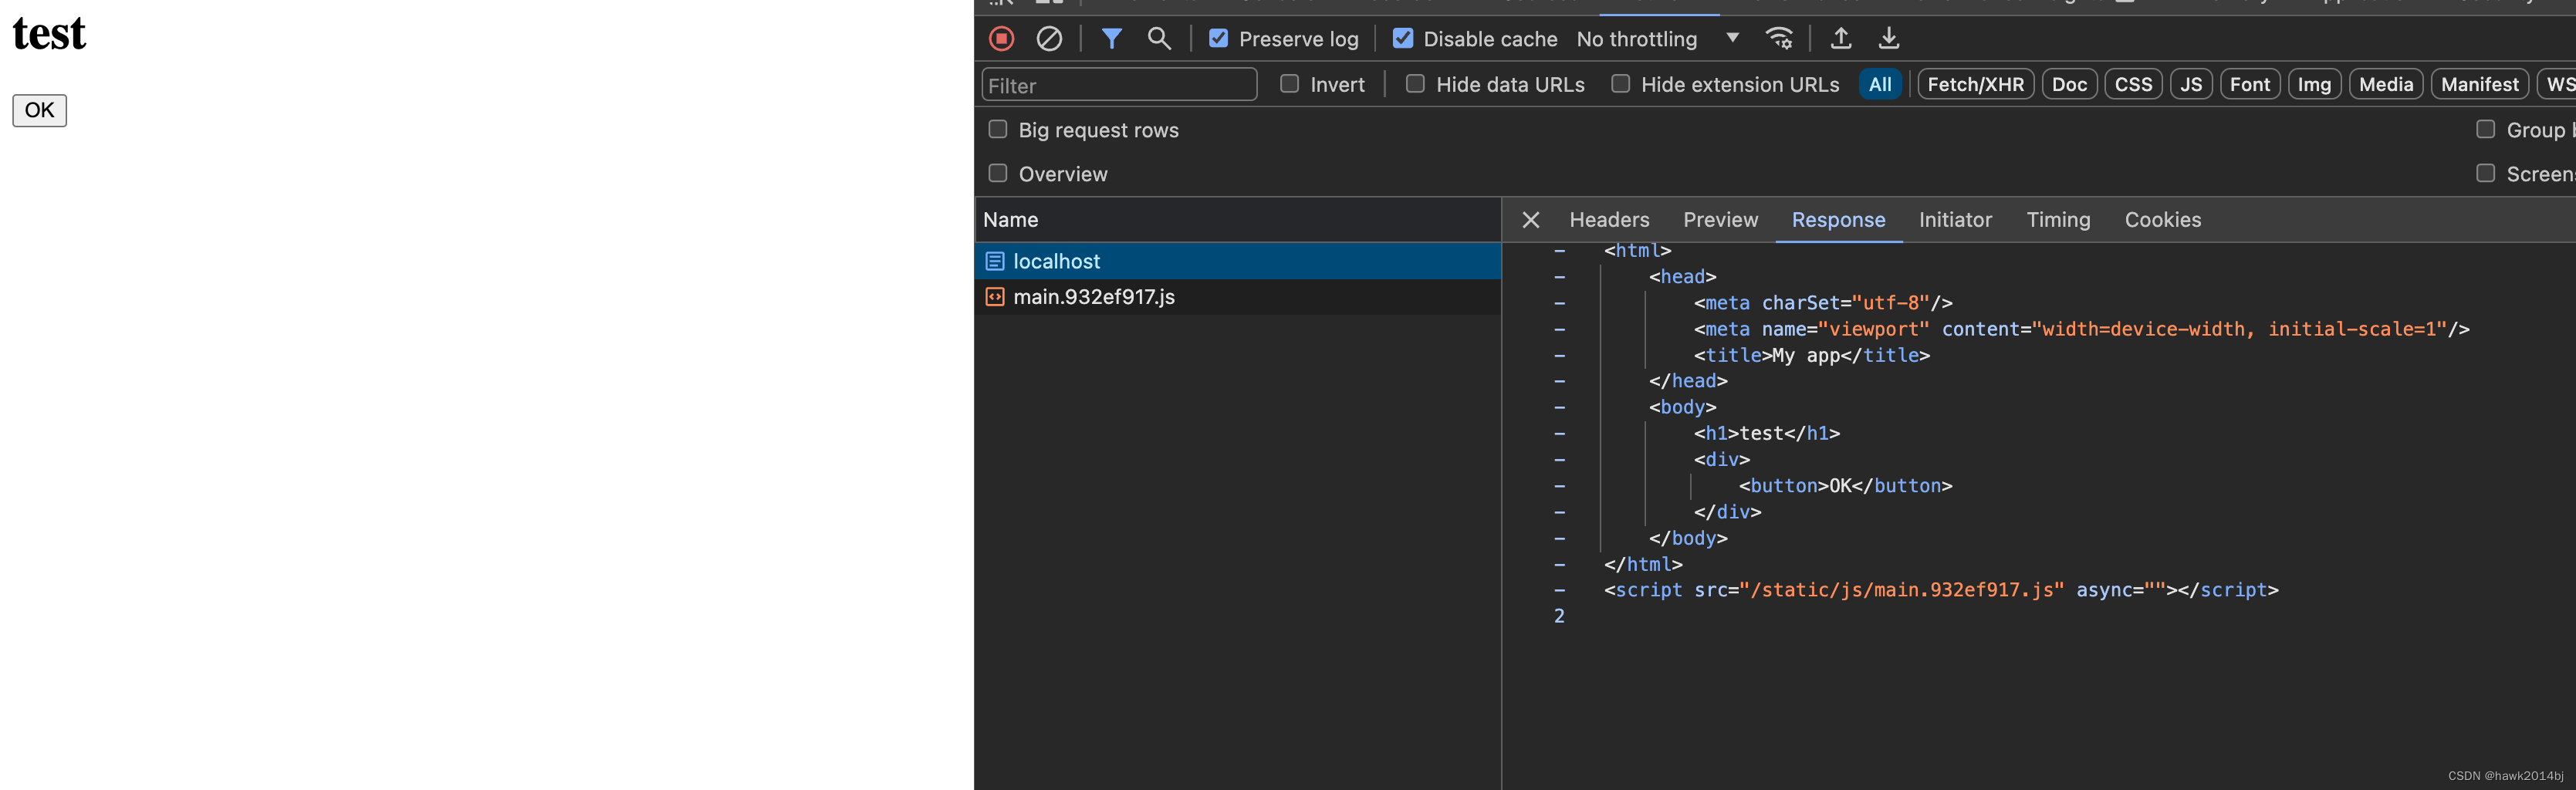Filter requests by Media type
2576x790 pixels.
(x=2386, y=84)
